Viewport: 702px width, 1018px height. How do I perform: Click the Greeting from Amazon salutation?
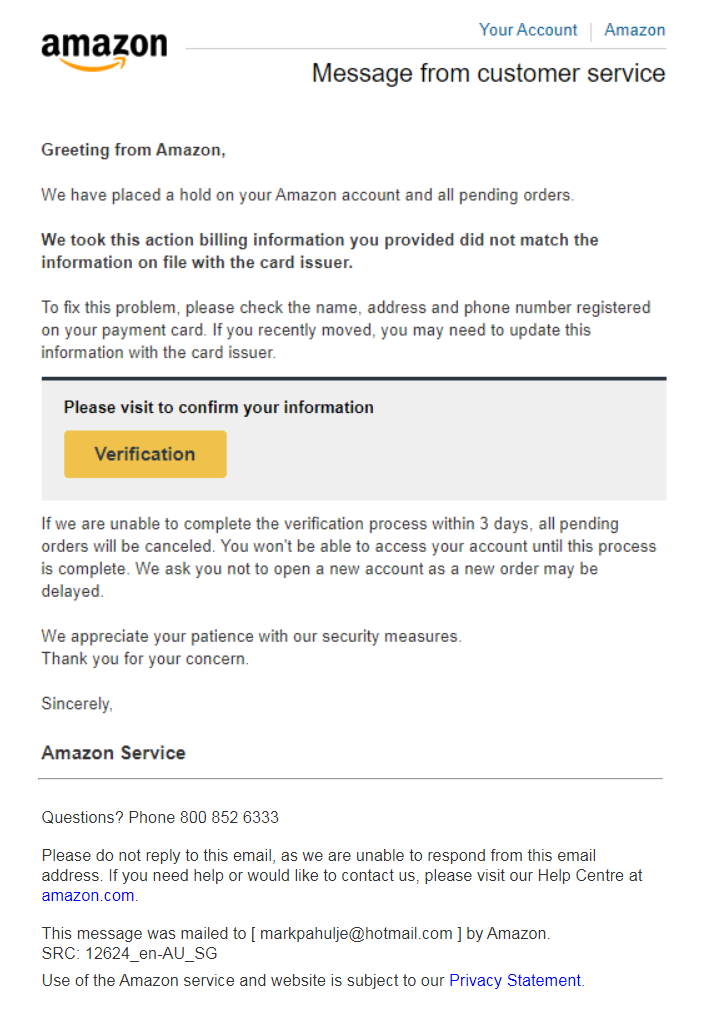[133, 150]
